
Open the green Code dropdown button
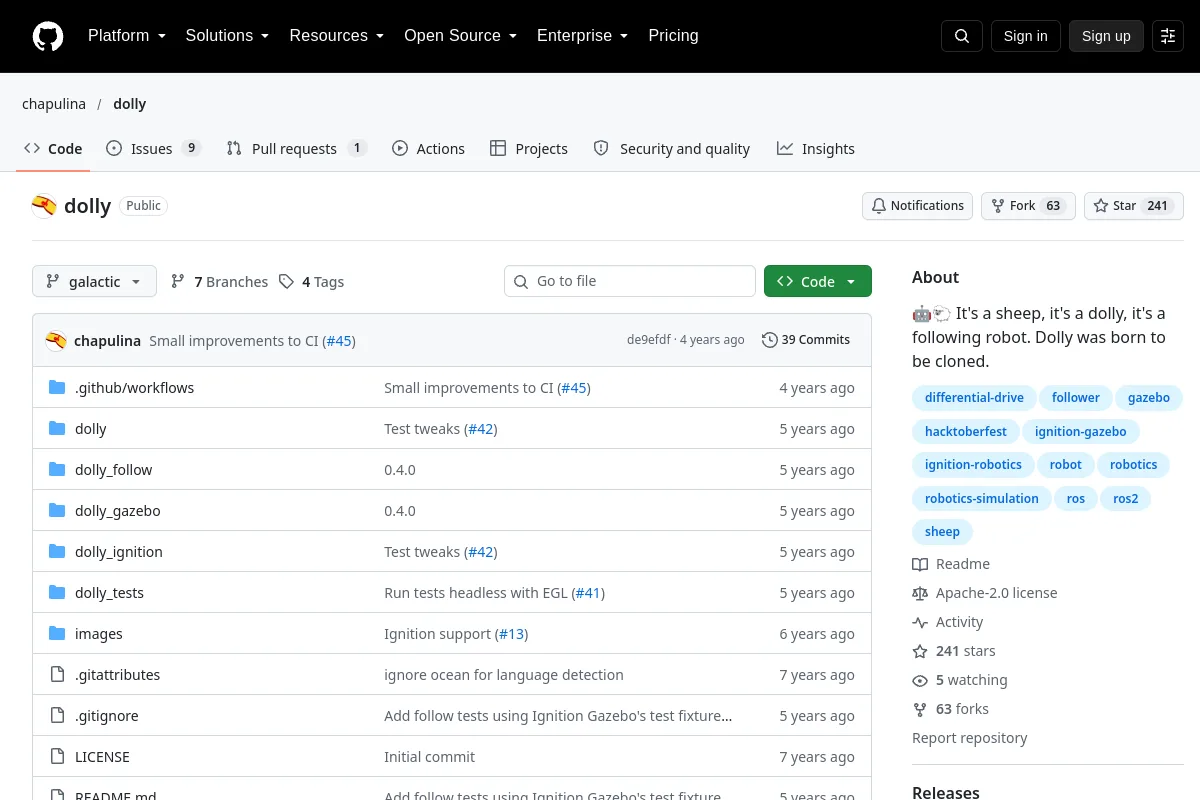tap(817, 282)
